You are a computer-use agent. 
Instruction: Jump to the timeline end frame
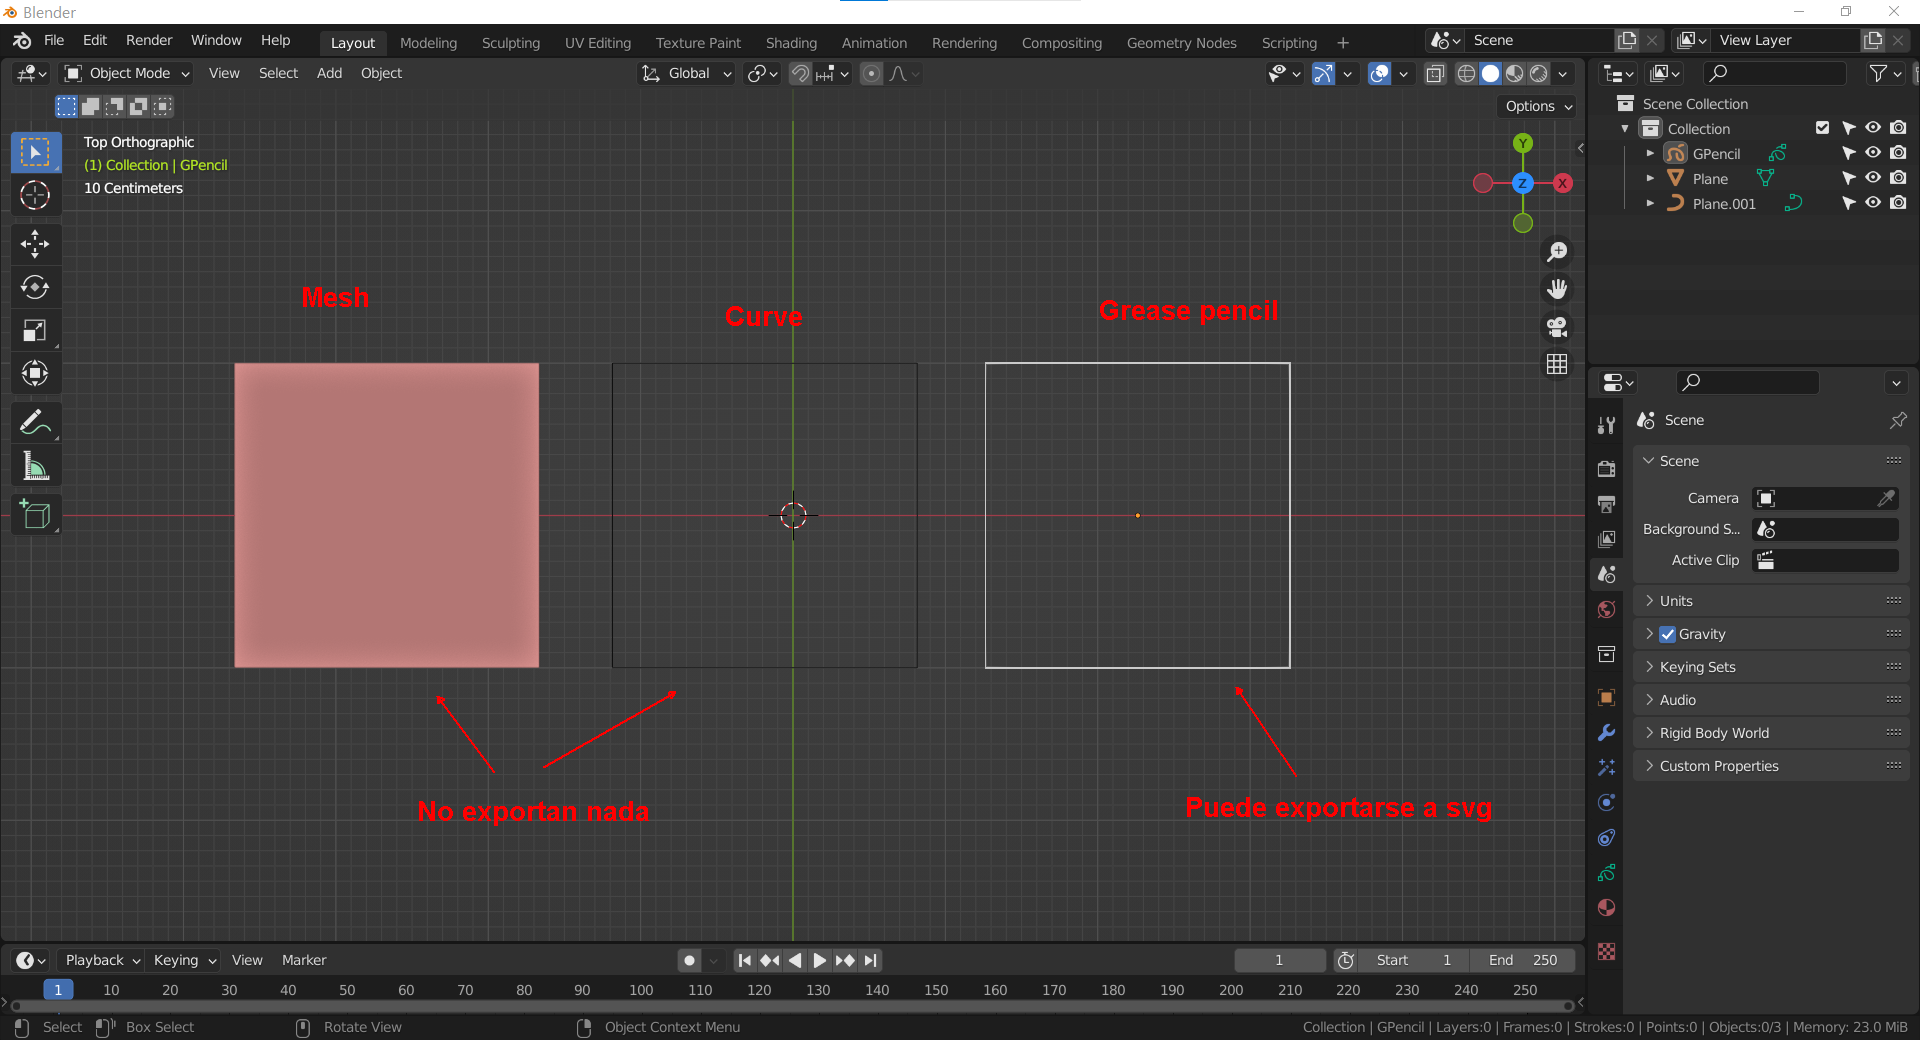pos(871,960)
